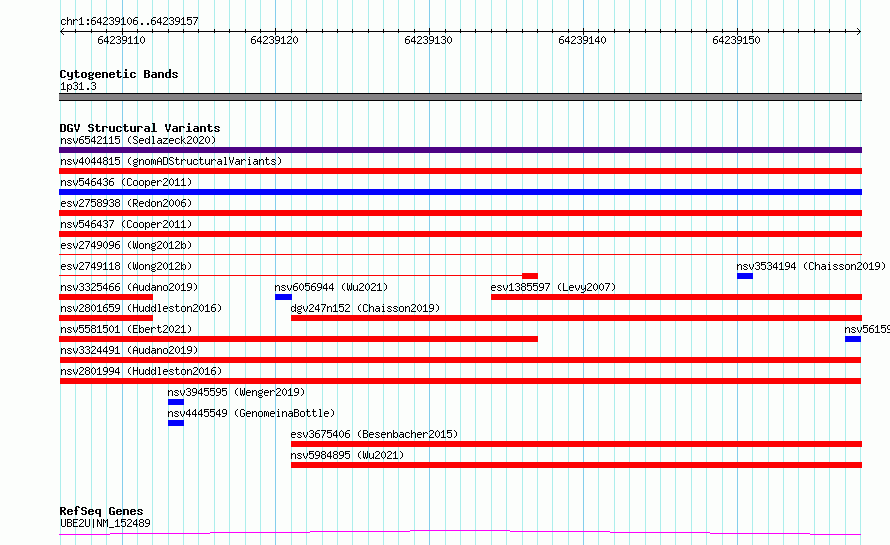This screenshot has width=890, height=545.
Task: Click ruler position 64239110
Action: [x=121, y=40]
